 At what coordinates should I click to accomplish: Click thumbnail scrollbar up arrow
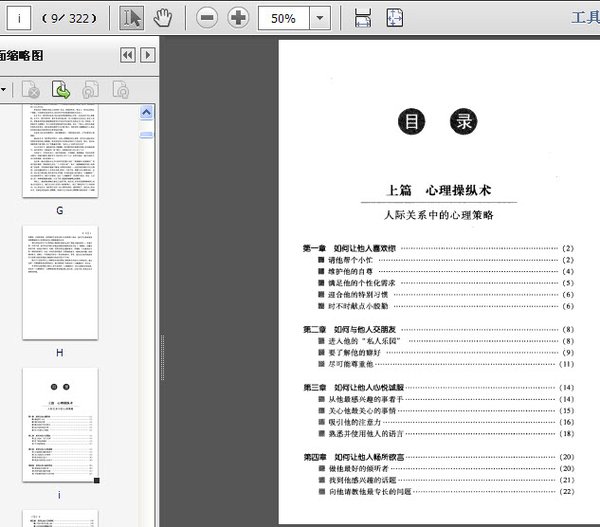(x=147, y=112)
